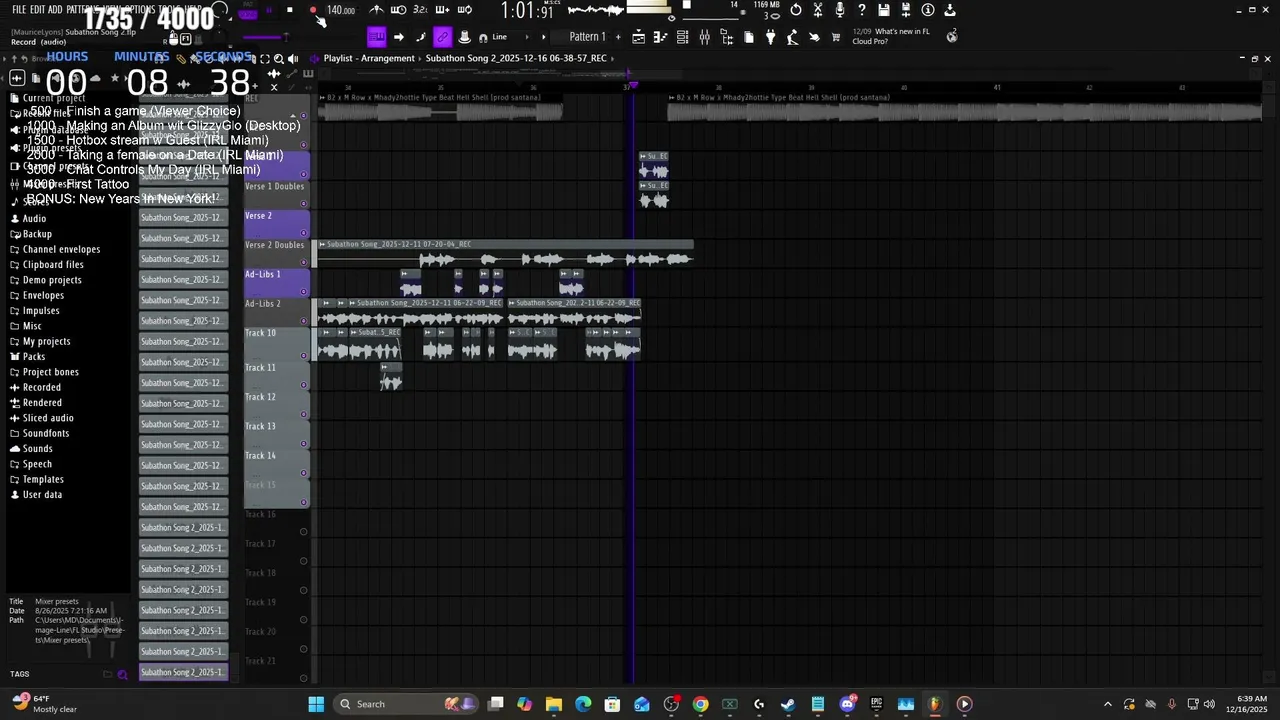Expand the Impulses folder

pos(41,311)
